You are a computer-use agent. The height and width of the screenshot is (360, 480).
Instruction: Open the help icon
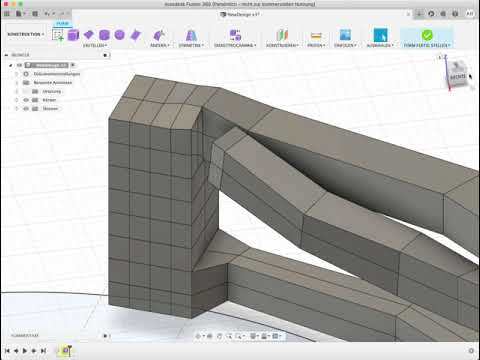click(x=455, y=14)
